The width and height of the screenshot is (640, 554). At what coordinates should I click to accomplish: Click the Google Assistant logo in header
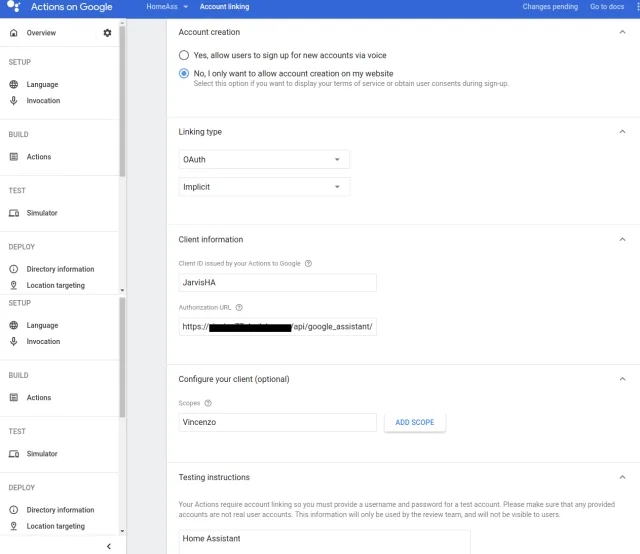pyautogui.click(x=13, y=6)
